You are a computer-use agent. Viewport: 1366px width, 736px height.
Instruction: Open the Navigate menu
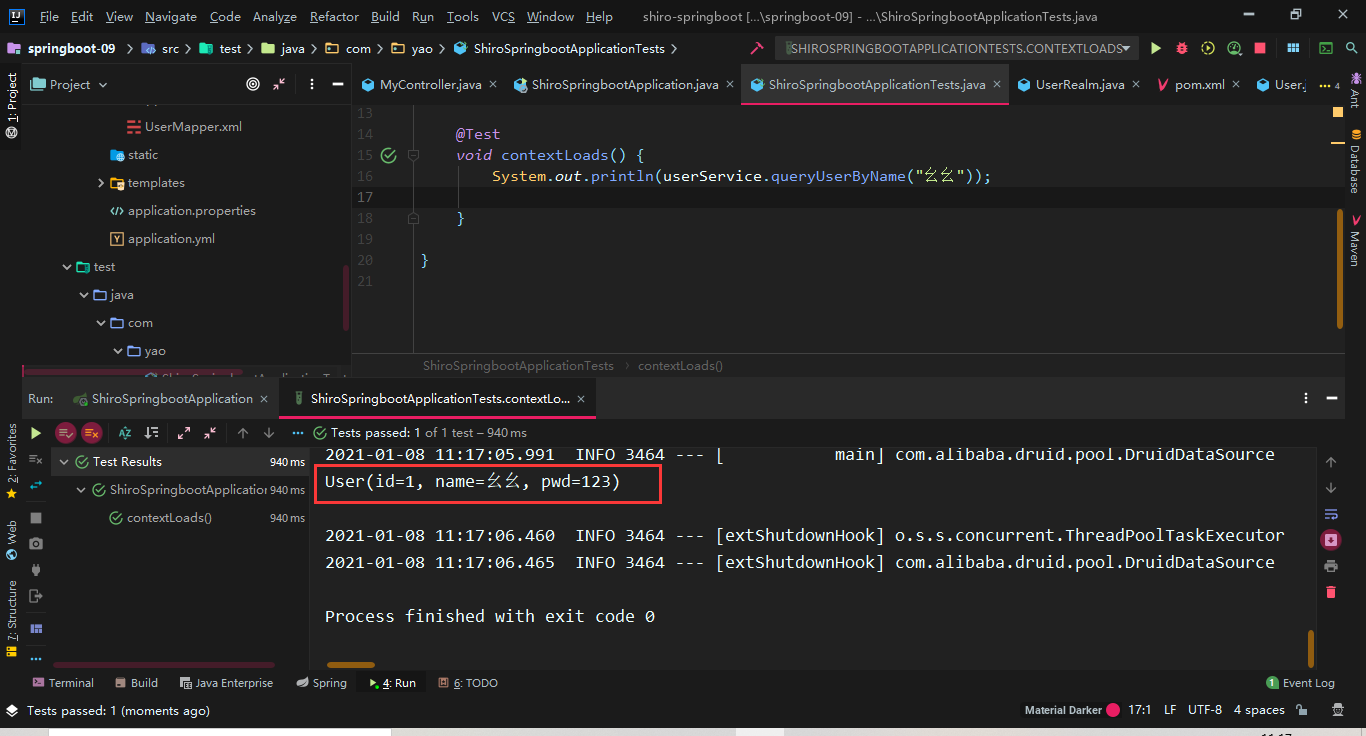click(x=171, y=17)
